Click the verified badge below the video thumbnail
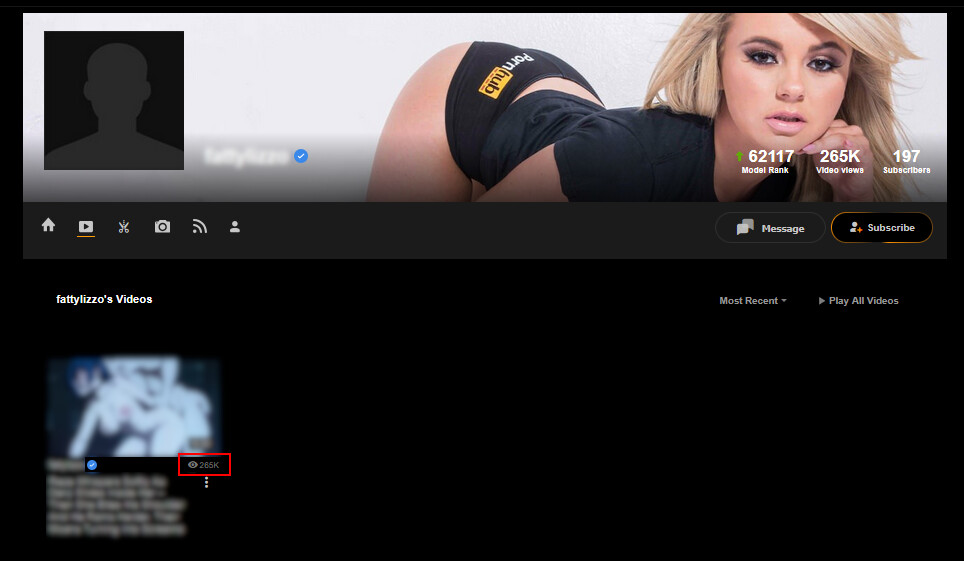The width and height of the screenshot is (964, 561). [92, 465]
